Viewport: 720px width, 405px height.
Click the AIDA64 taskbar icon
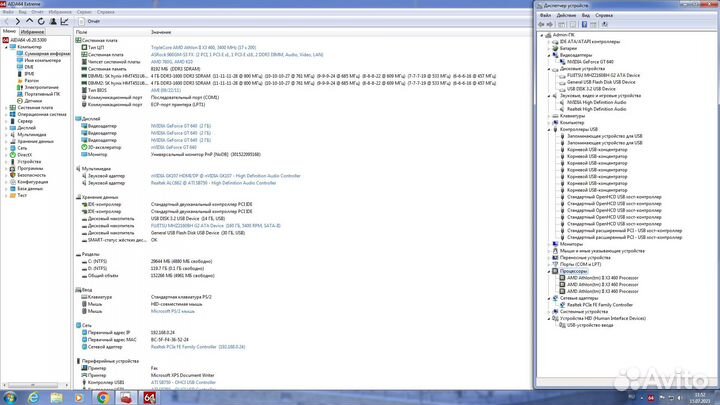coord(150,398)
